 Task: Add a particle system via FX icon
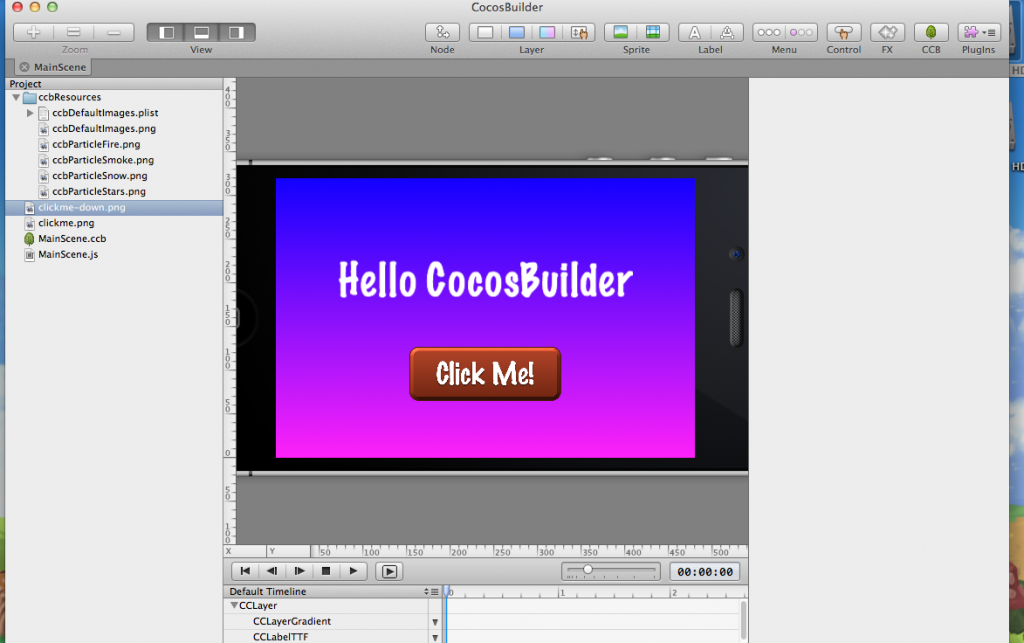[887, 32]
